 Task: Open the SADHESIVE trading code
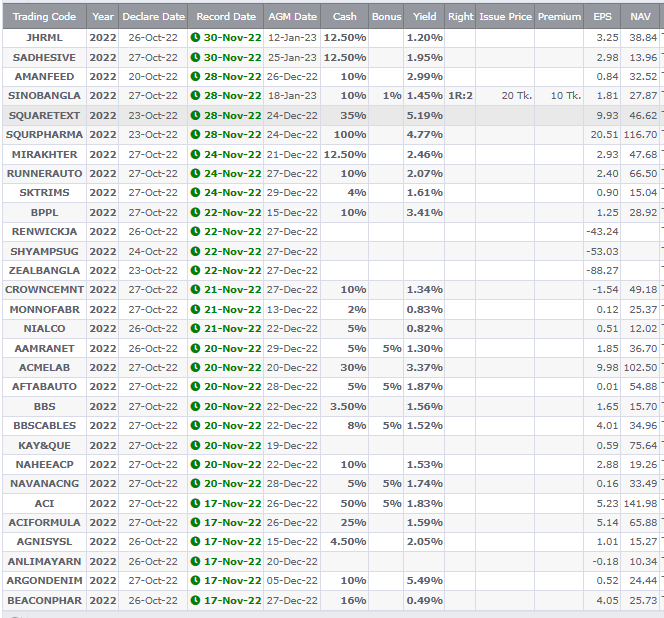(x=44, y=57)
